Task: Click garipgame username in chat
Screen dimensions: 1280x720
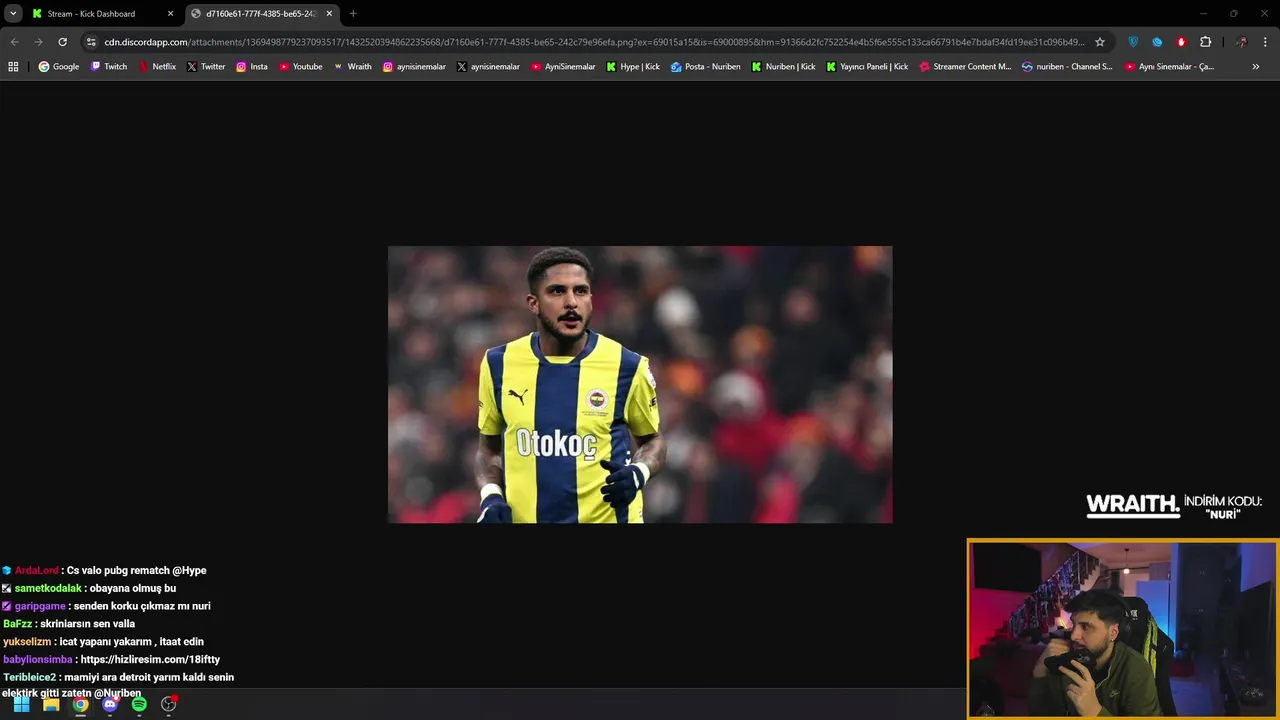Action: (x=40, y=606)
